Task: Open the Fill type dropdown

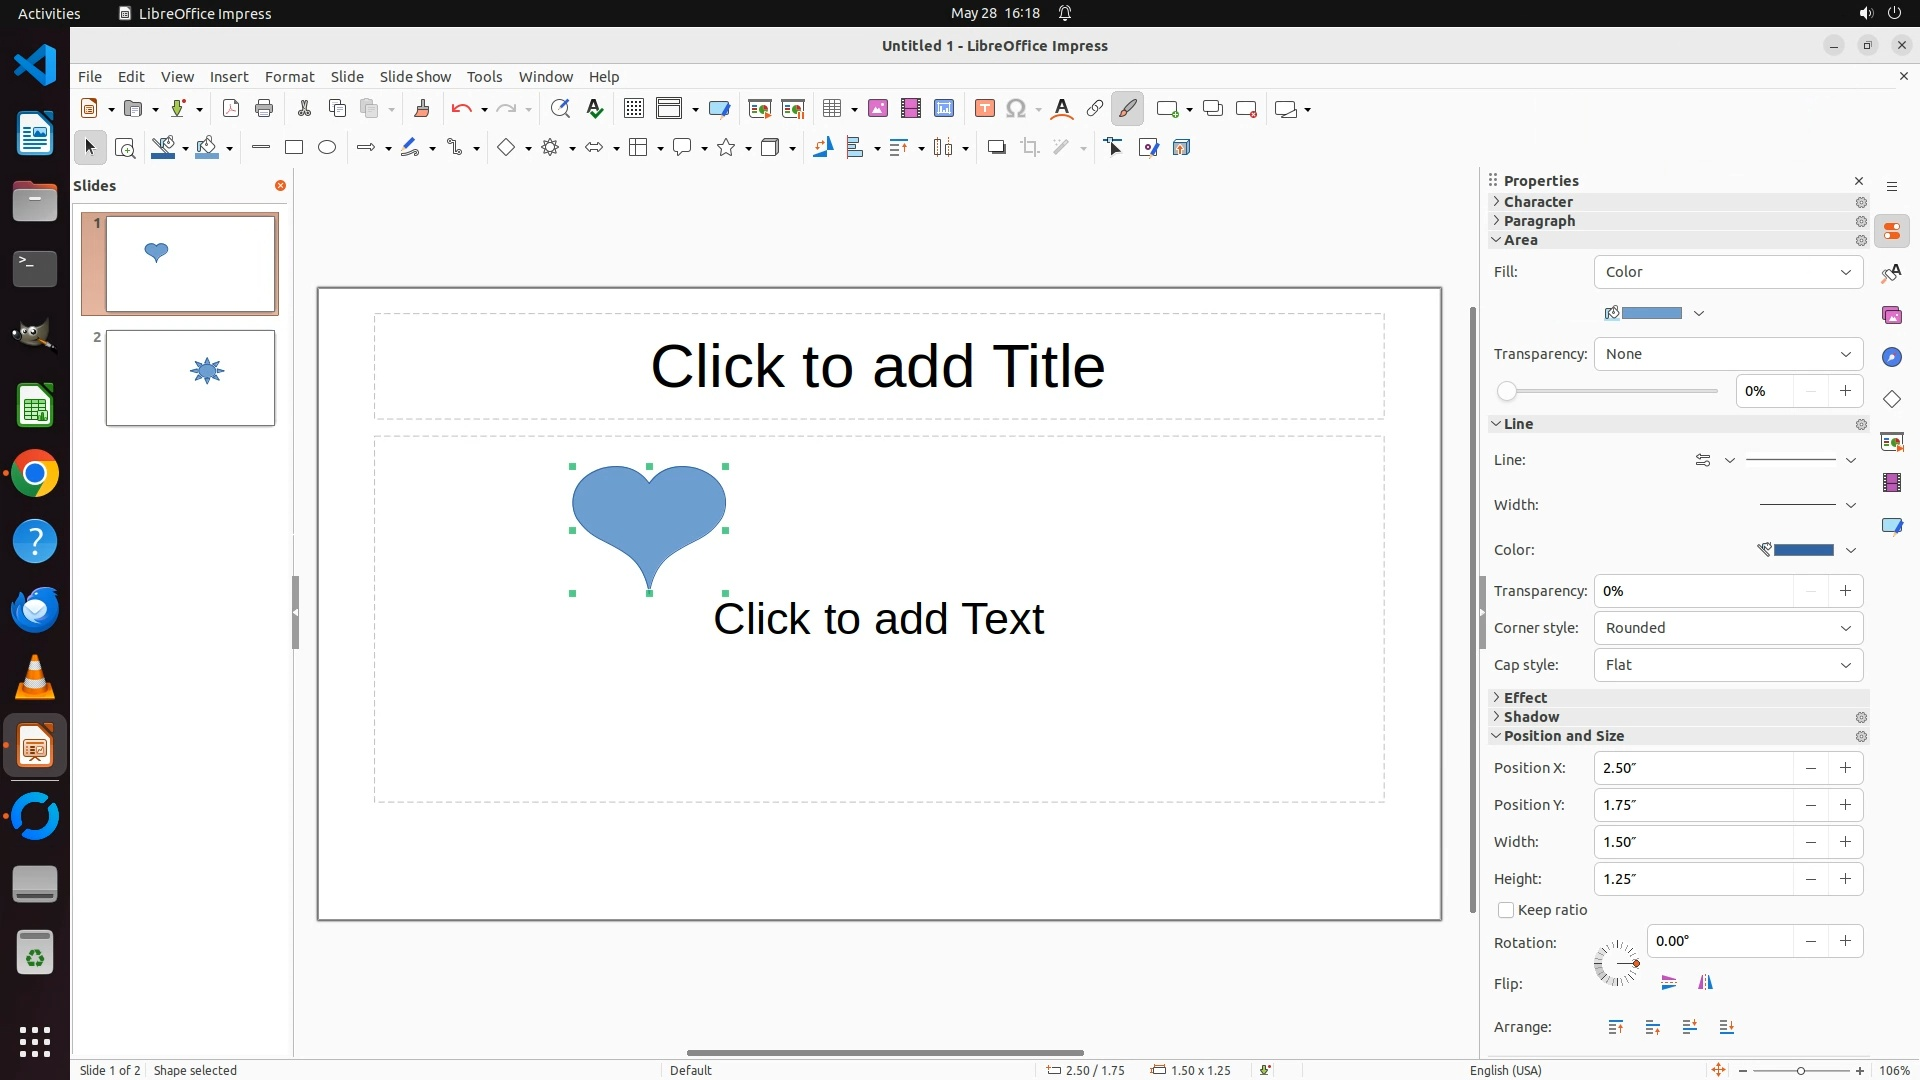Action: (1727, 272)
